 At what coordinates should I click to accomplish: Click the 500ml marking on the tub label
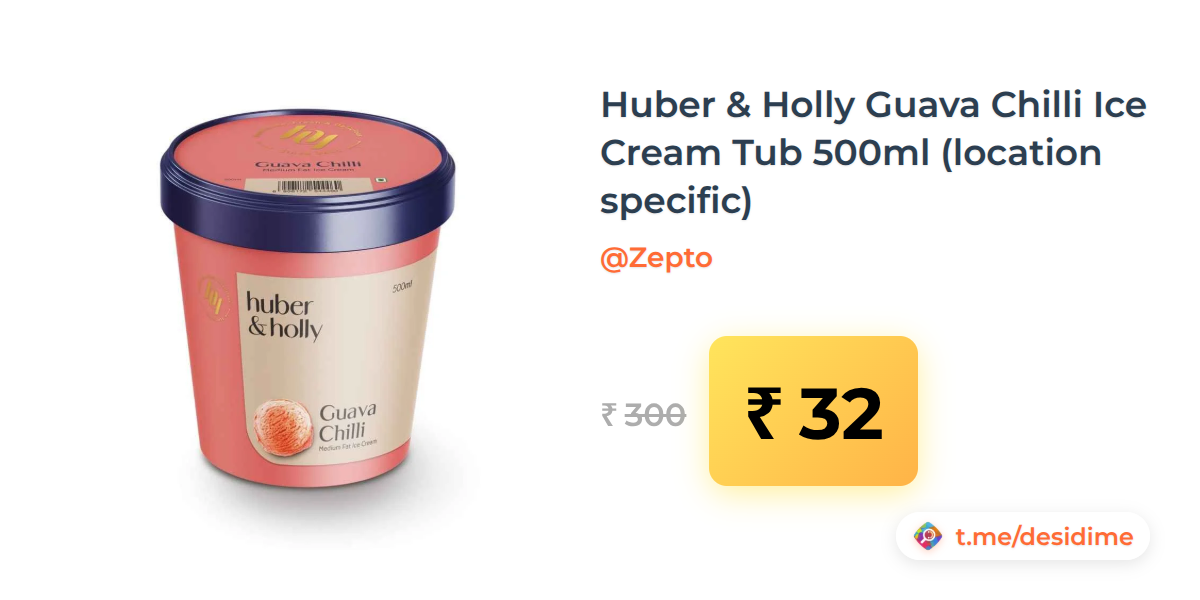click(404, 288)
